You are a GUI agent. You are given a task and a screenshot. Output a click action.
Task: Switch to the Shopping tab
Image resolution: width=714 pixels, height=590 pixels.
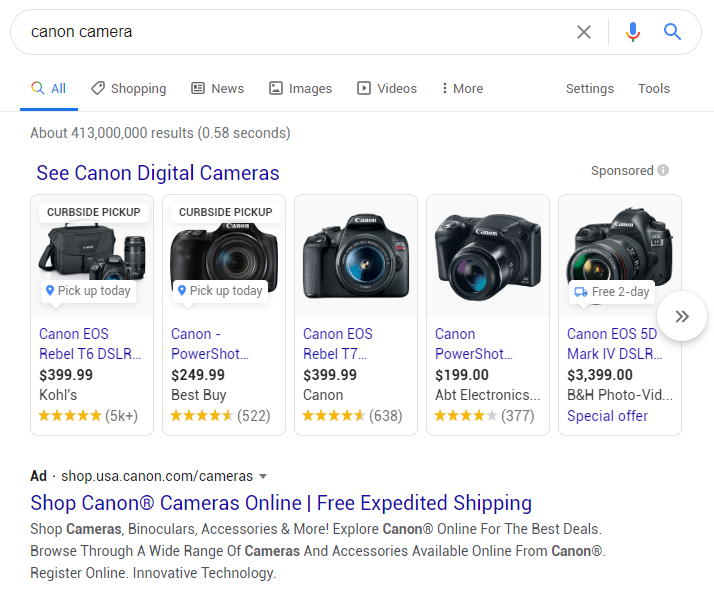tap(128, 89)
